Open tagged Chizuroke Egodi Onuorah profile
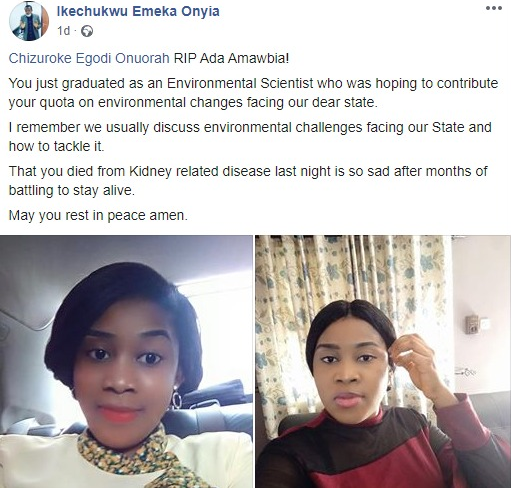 click(x=89, y=58)
